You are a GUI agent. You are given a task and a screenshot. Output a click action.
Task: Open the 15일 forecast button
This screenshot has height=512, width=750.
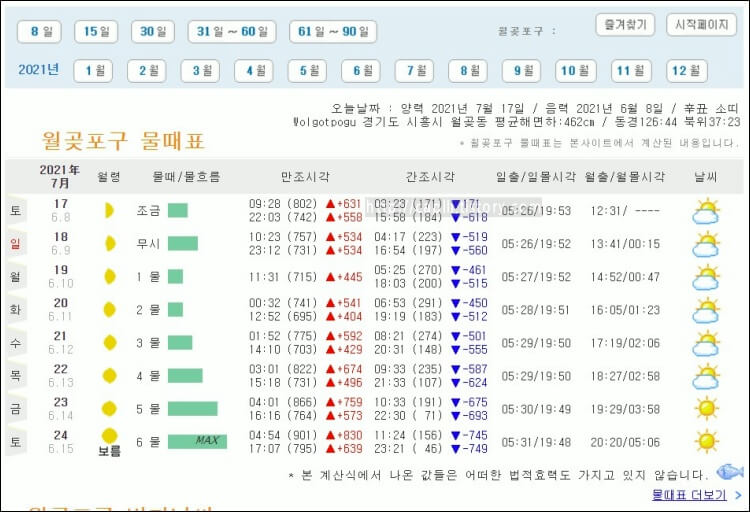[x=96, y=32]
